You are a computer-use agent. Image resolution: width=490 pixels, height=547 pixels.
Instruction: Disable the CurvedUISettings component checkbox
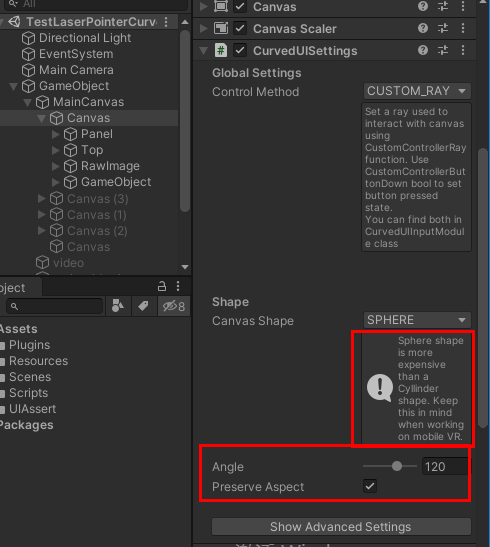[x=240, y=51]
